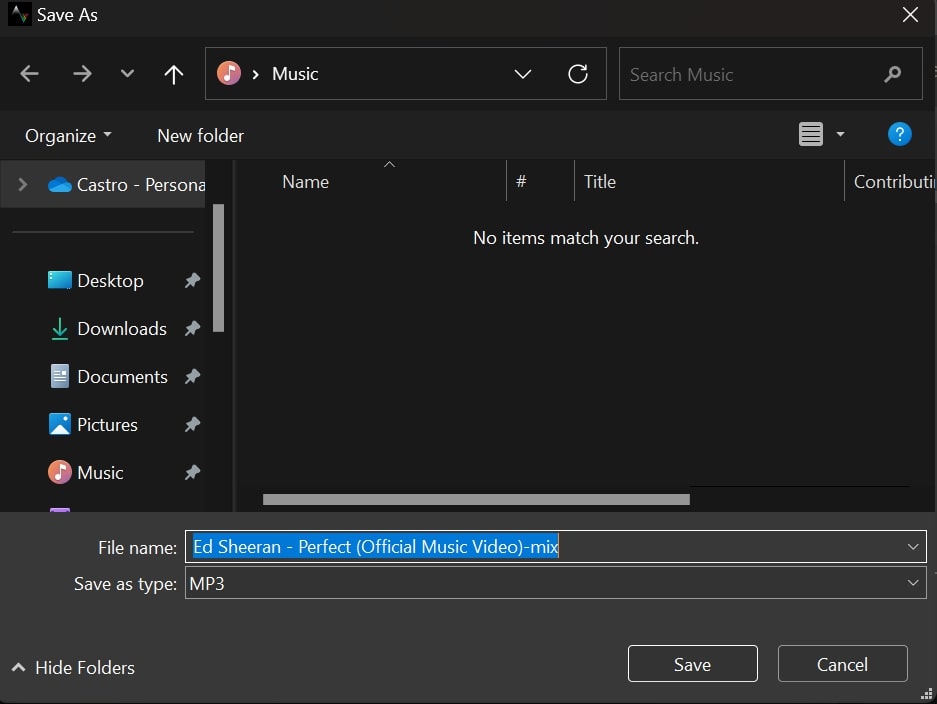Screen dimensions: 937x704
Task: Collapse the pane with Hide Folders
Action: point(73,667)
